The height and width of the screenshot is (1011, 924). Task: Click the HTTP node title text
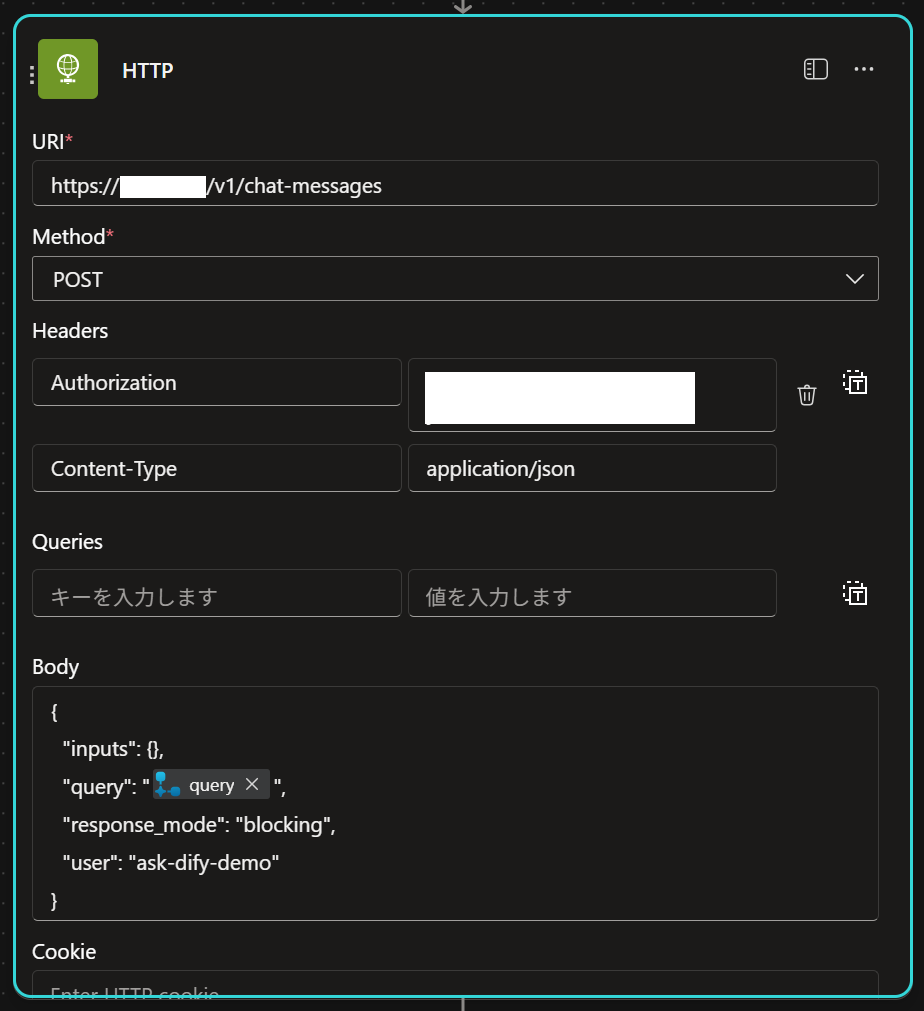click(147, 70)
